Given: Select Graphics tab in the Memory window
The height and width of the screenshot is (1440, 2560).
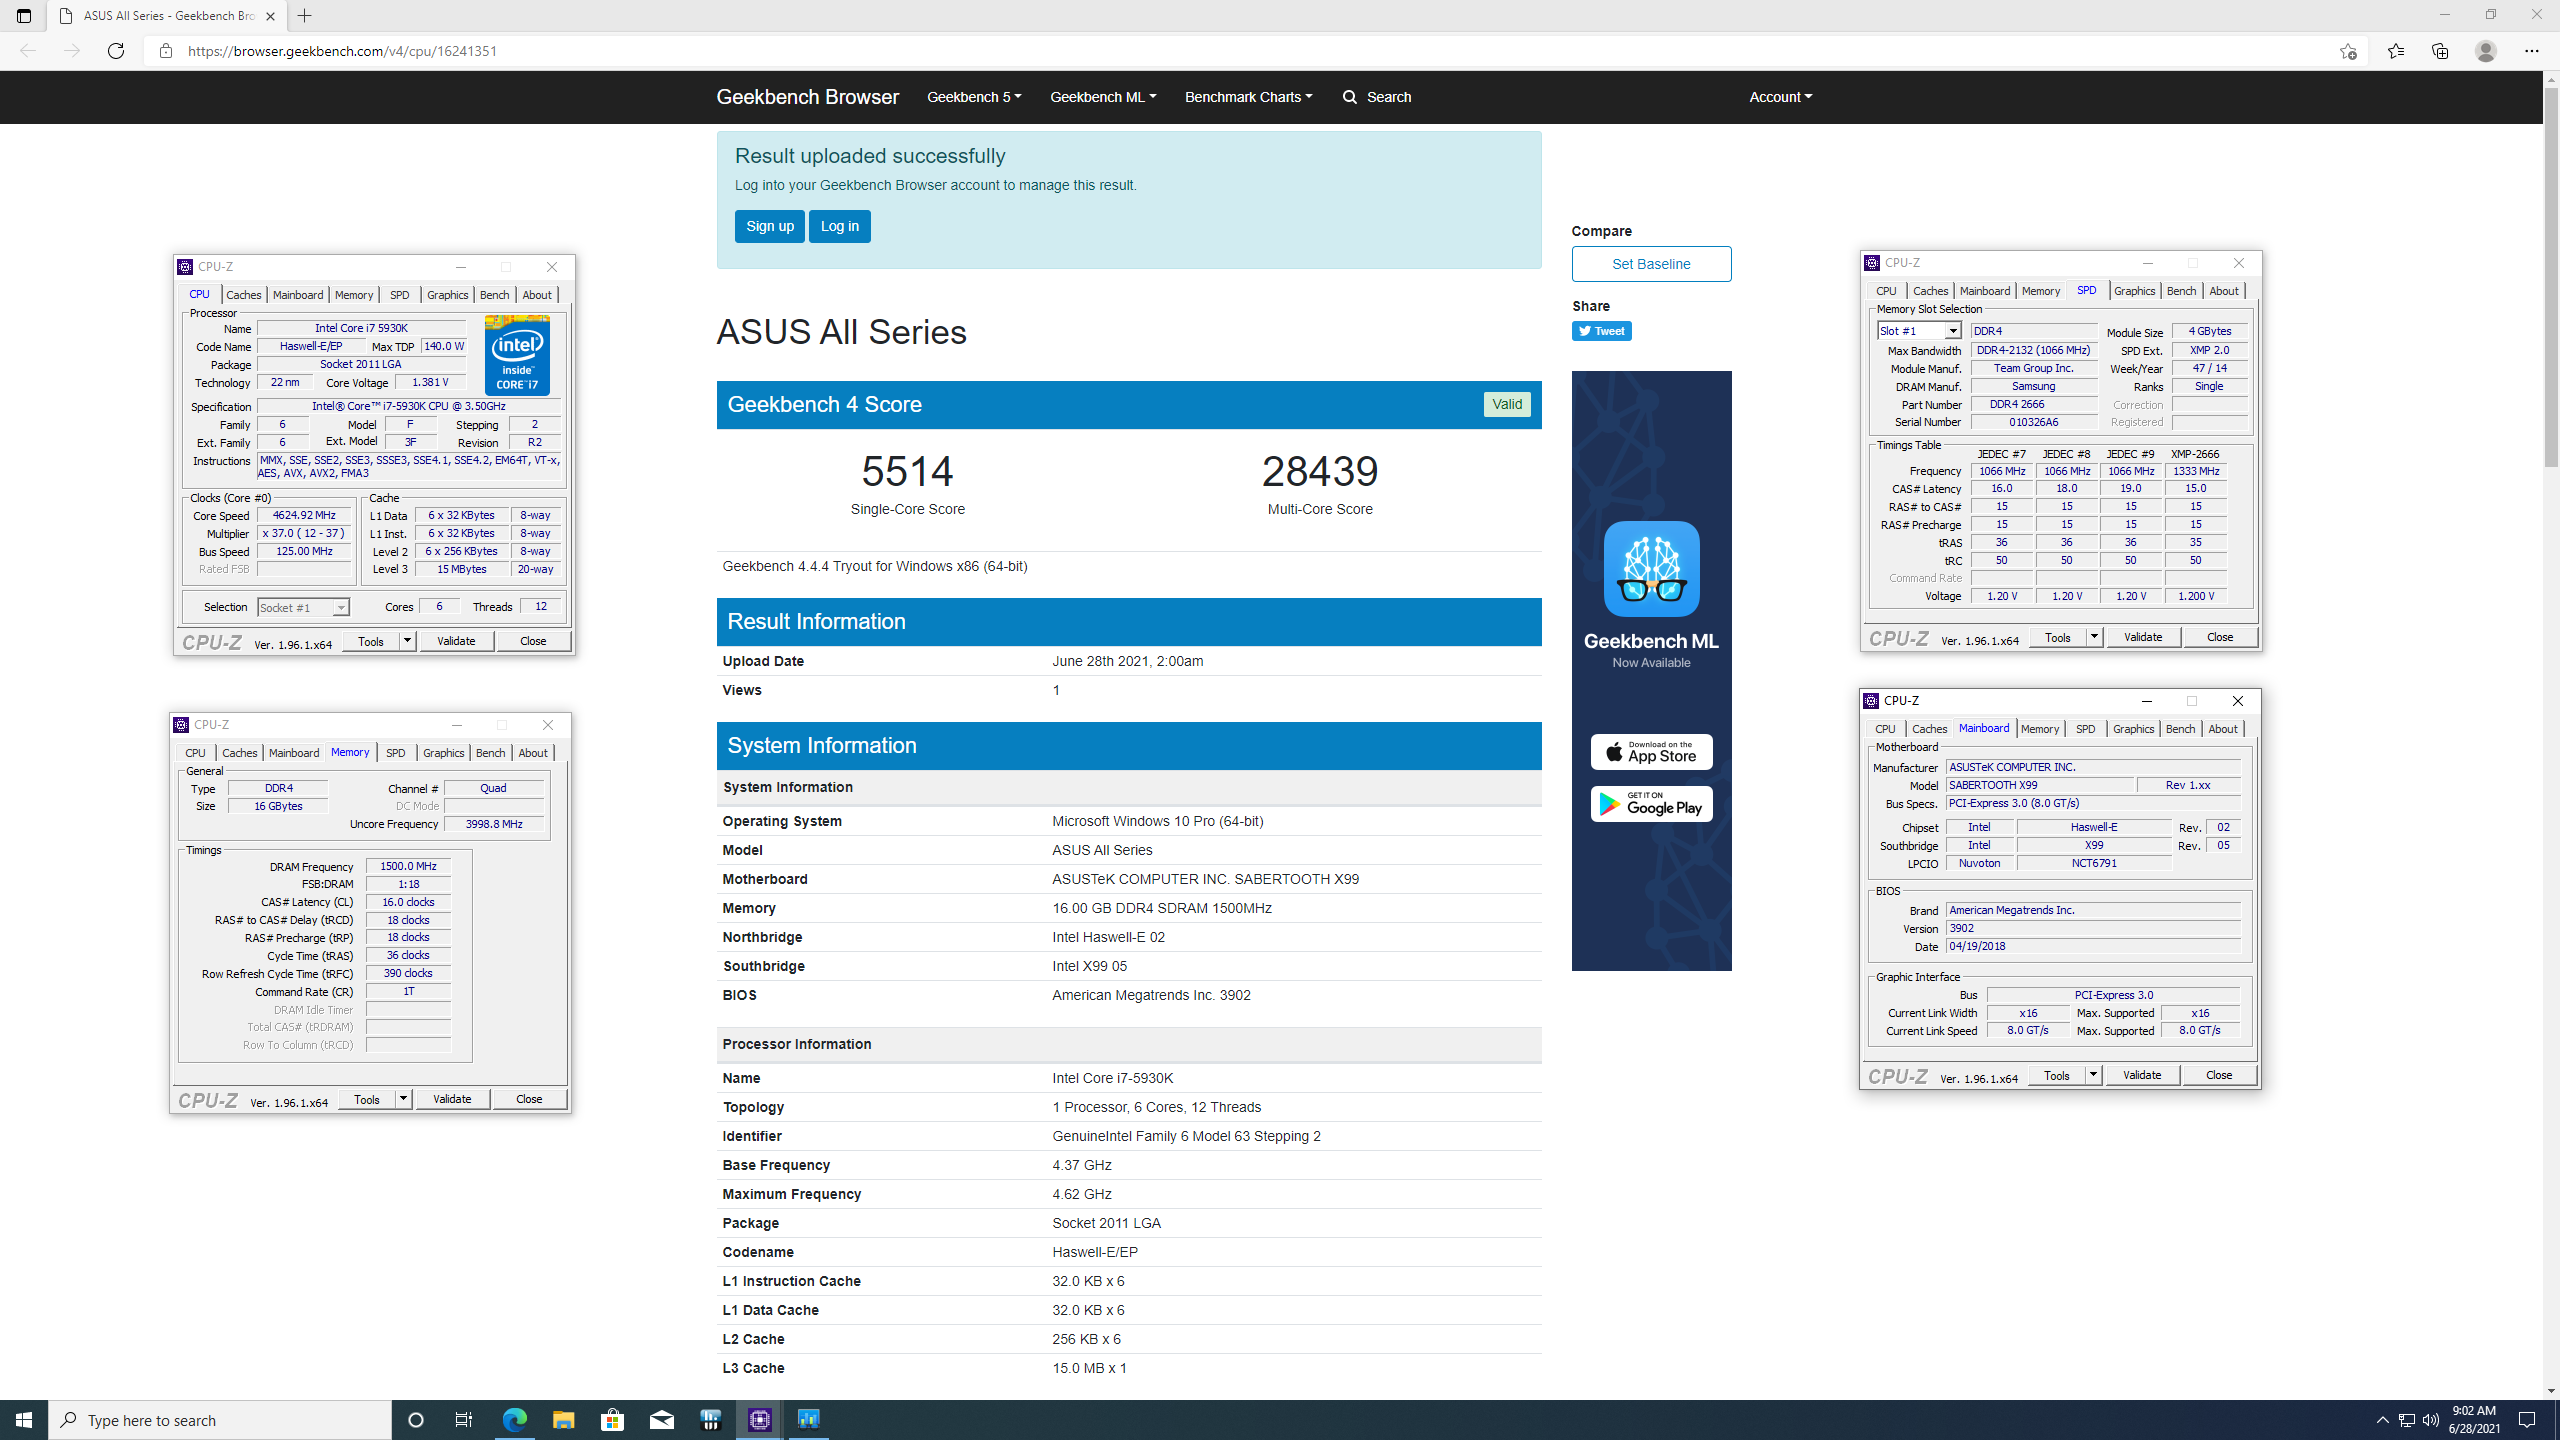Looking at the screenshot, I should pos(443,753).
